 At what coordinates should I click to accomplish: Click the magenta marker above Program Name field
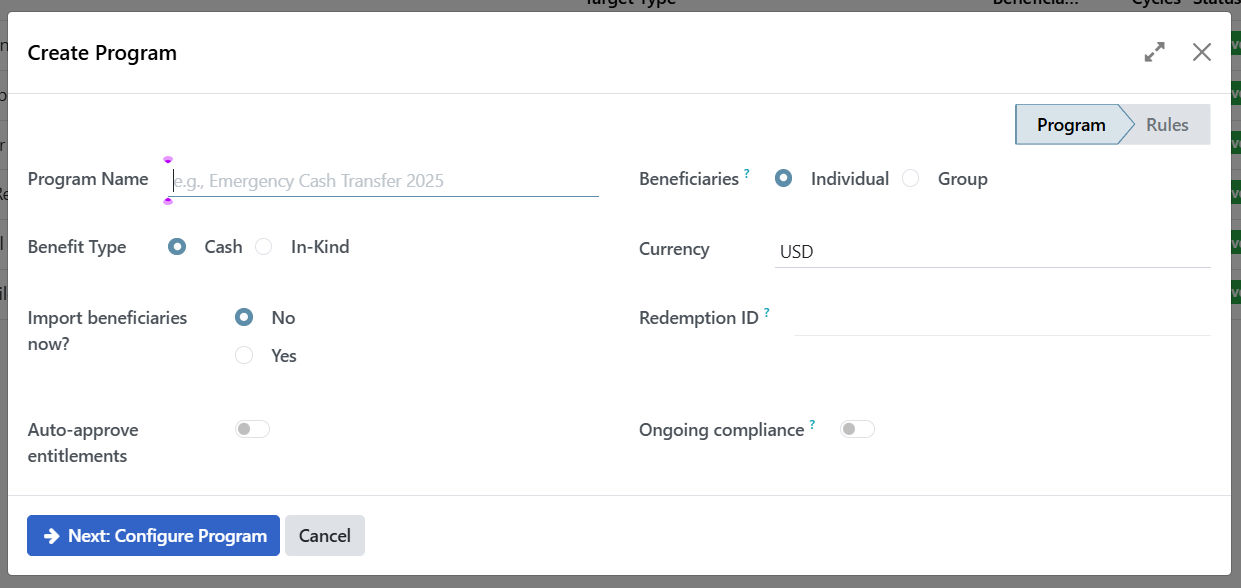(168, 158)
